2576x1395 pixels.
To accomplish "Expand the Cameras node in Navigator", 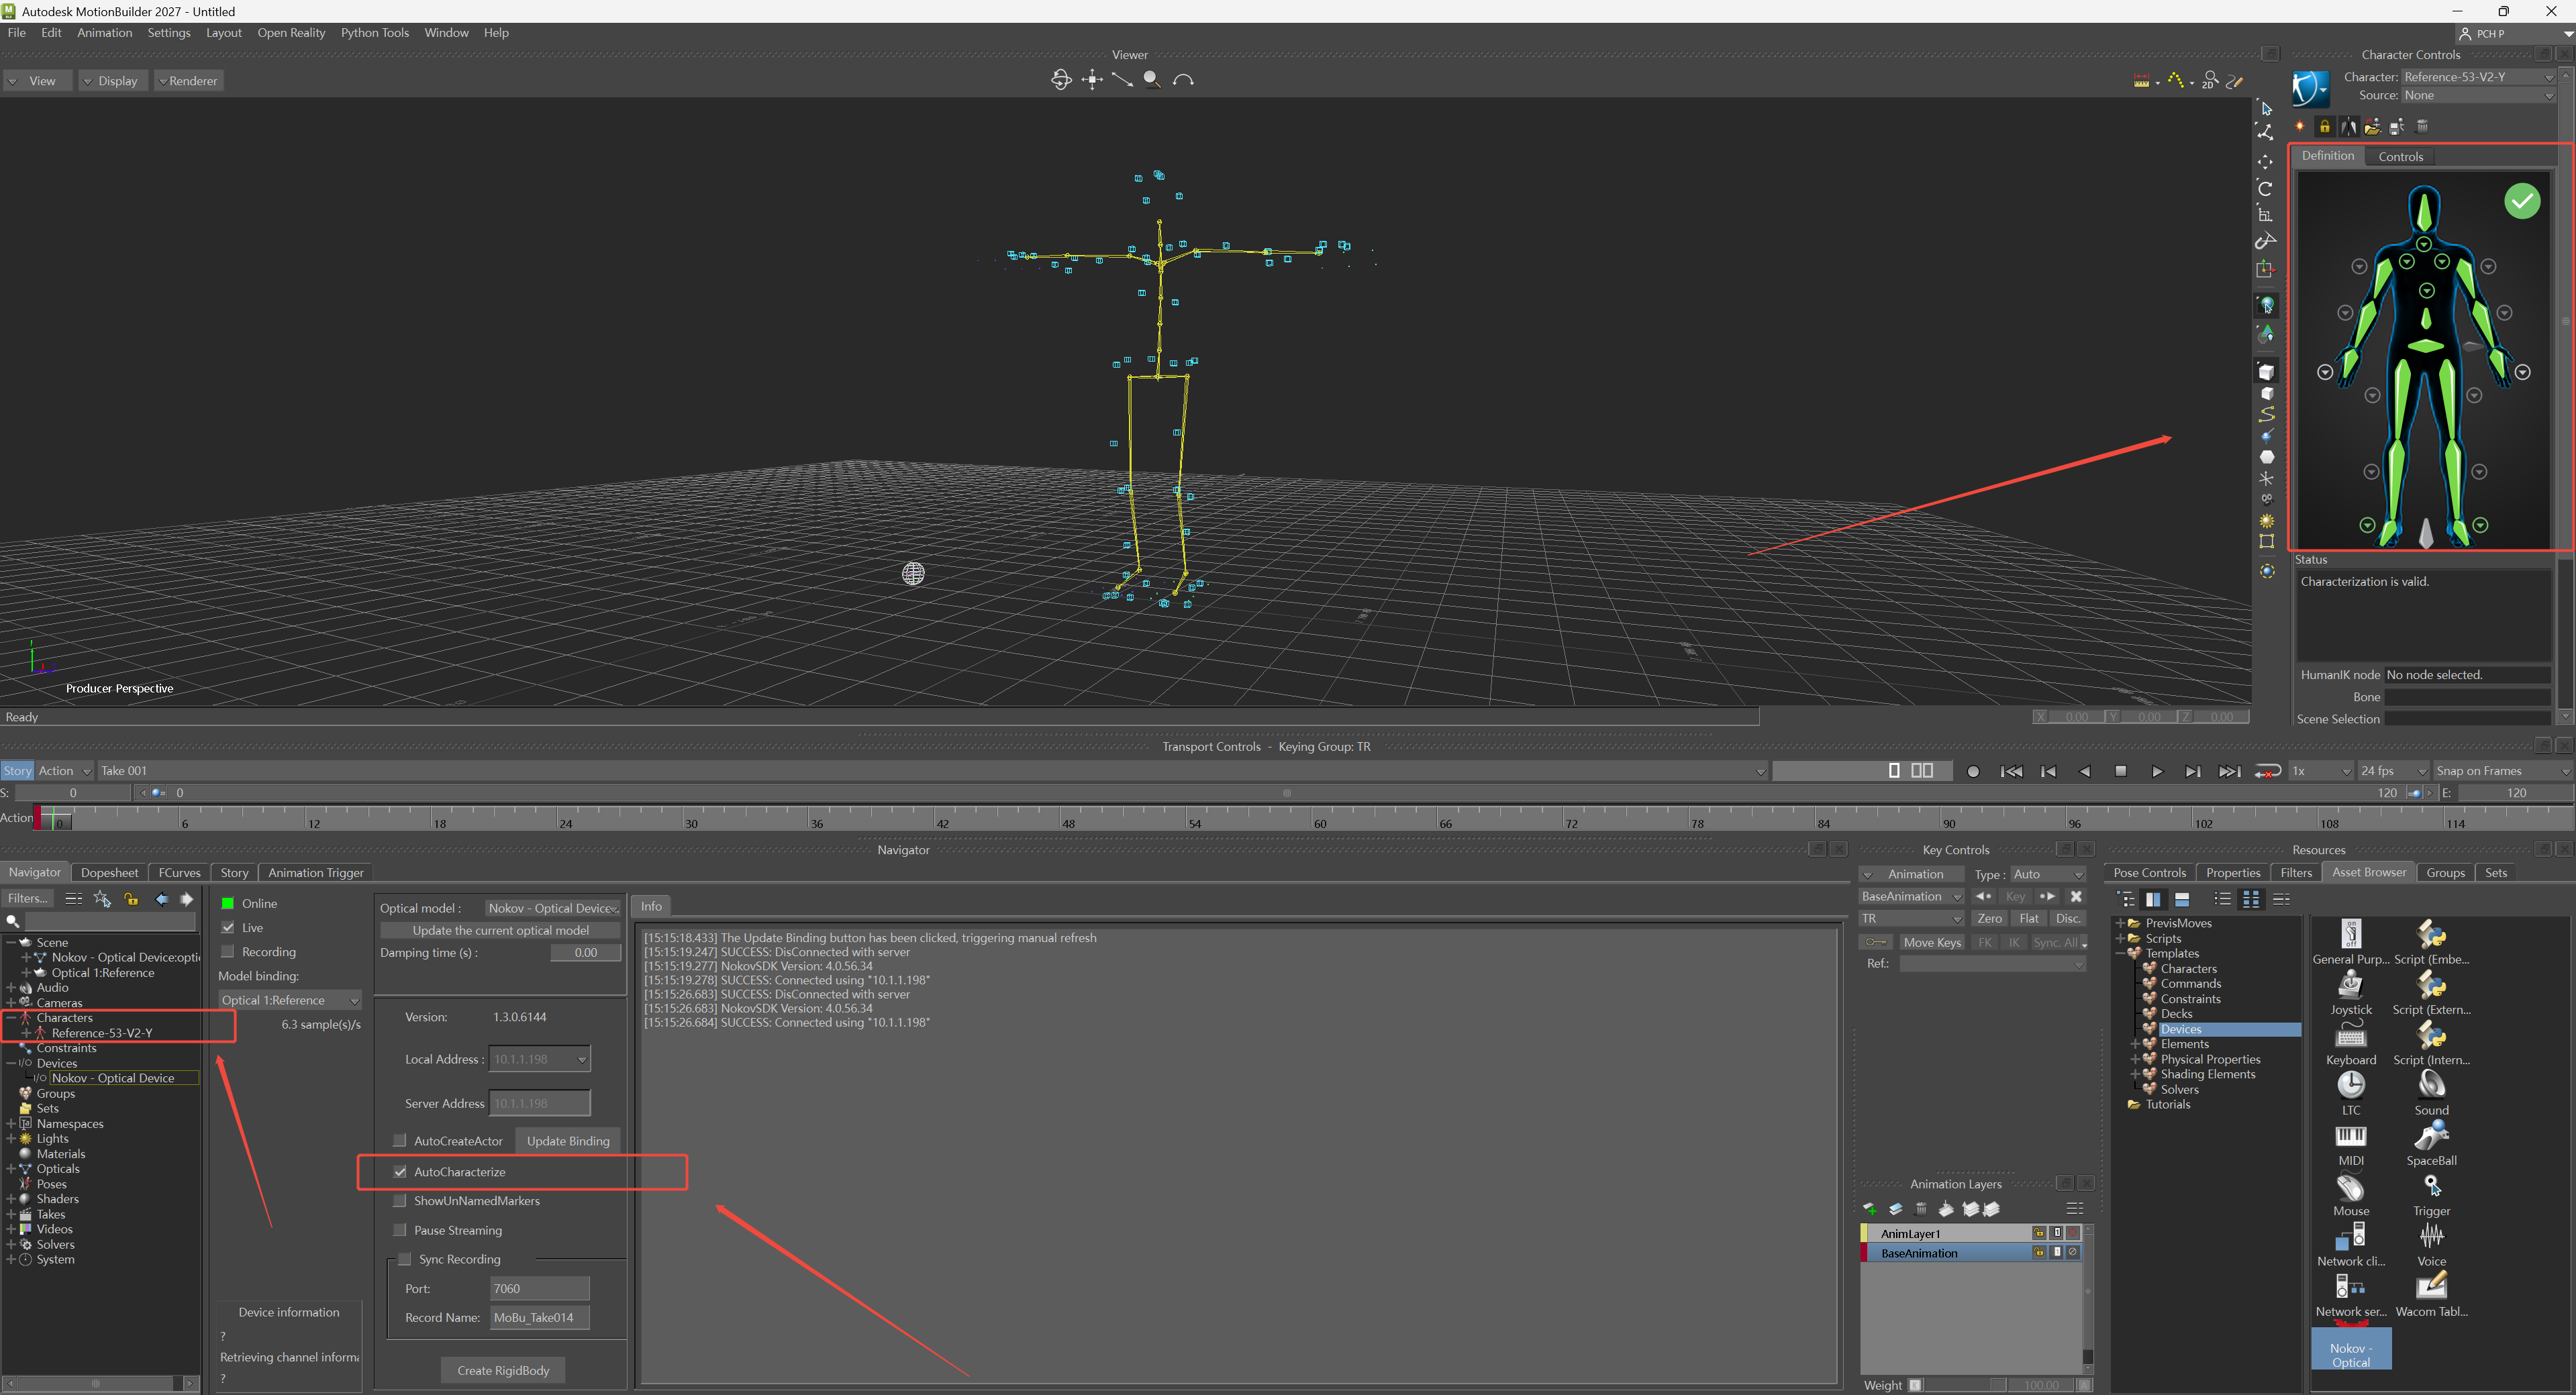I will click(11, 1002).
